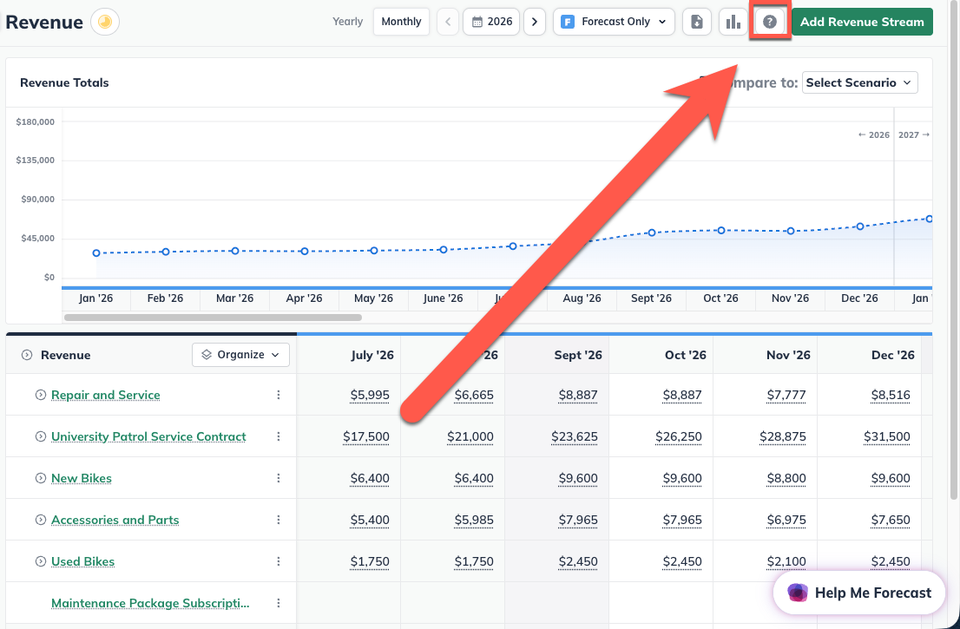This screenshot has height=629, width=960.
Task: Switch to the Monthly view
Action: (x=401, y=22)
